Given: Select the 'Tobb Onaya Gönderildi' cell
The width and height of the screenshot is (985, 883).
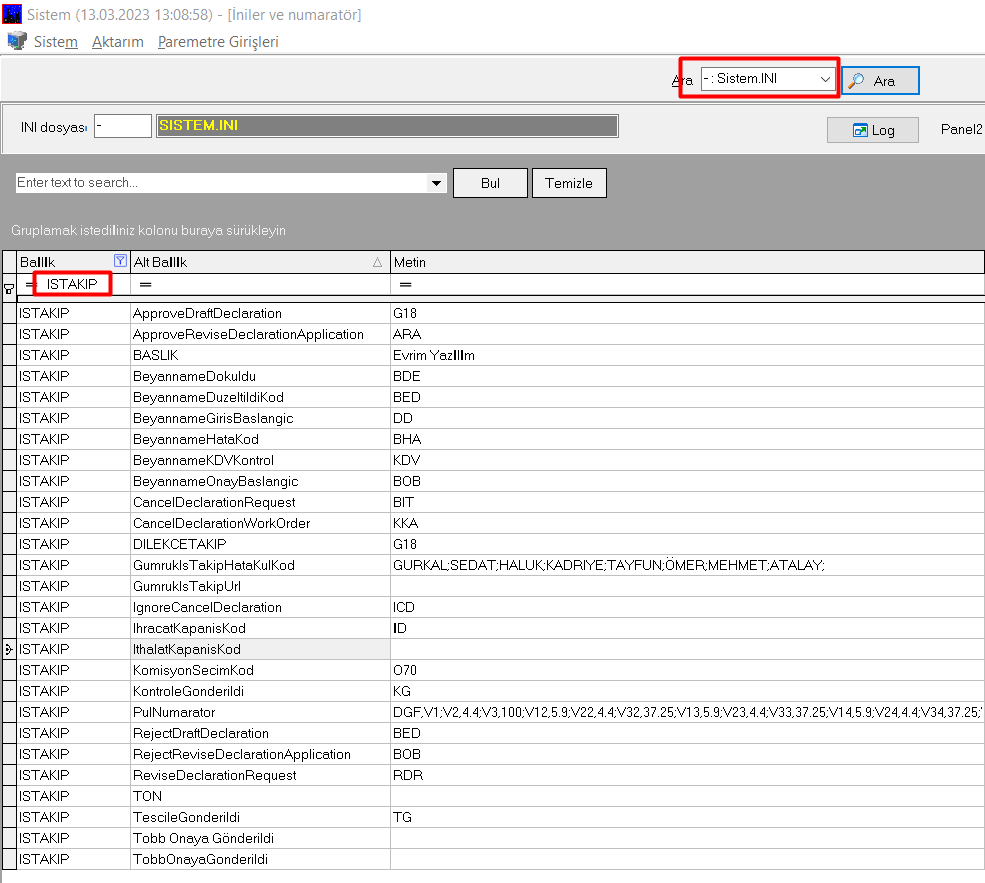Looking at the screenshot, I should click(x=261, y=838).
